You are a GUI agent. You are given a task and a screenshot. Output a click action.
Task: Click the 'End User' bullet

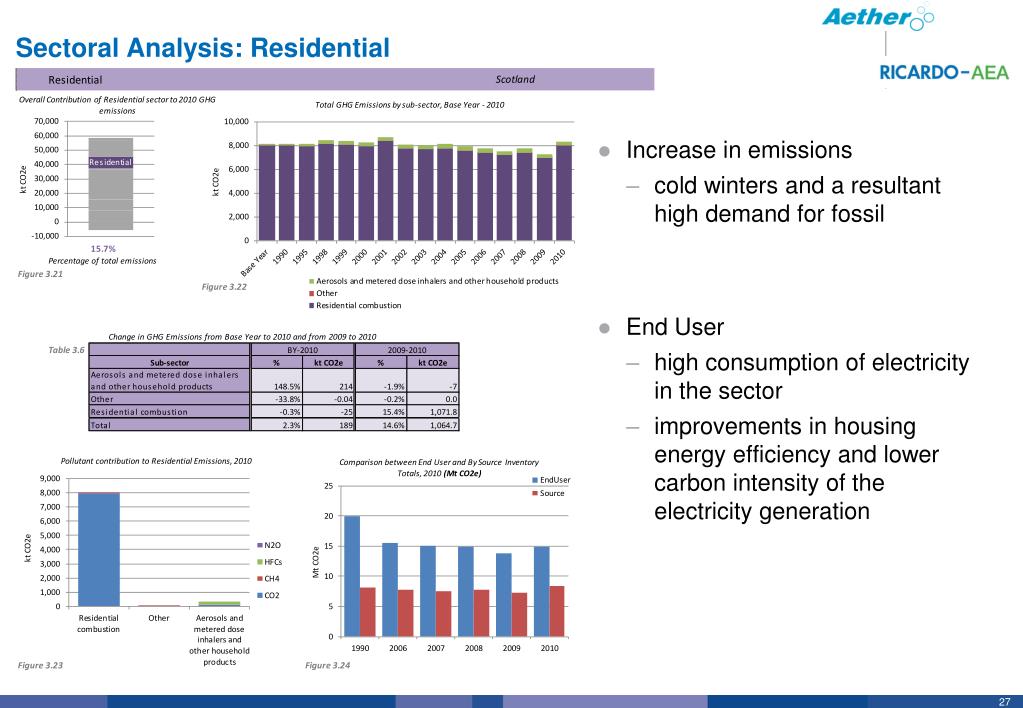click(x=675, y=327)
